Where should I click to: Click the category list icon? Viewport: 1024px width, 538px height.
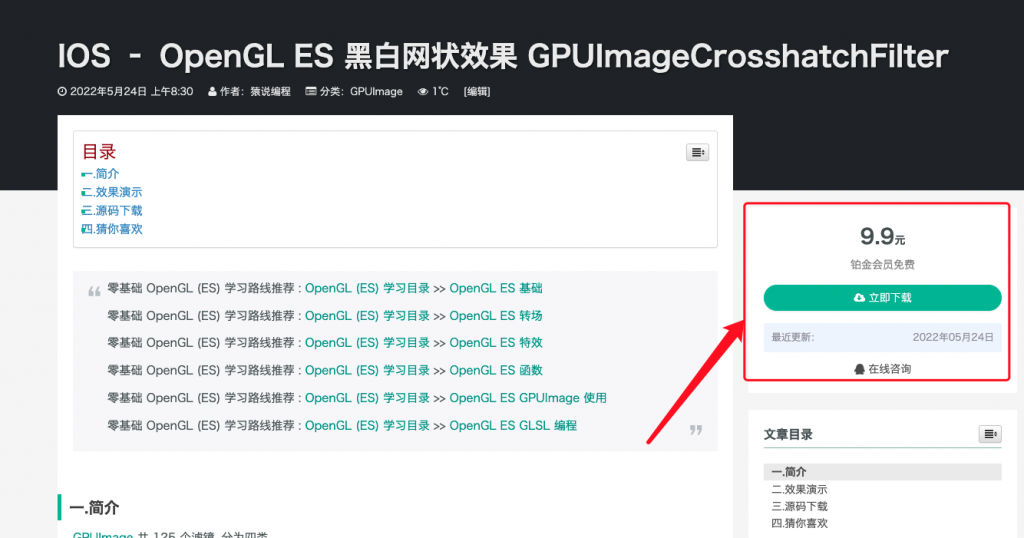(311, 91)
